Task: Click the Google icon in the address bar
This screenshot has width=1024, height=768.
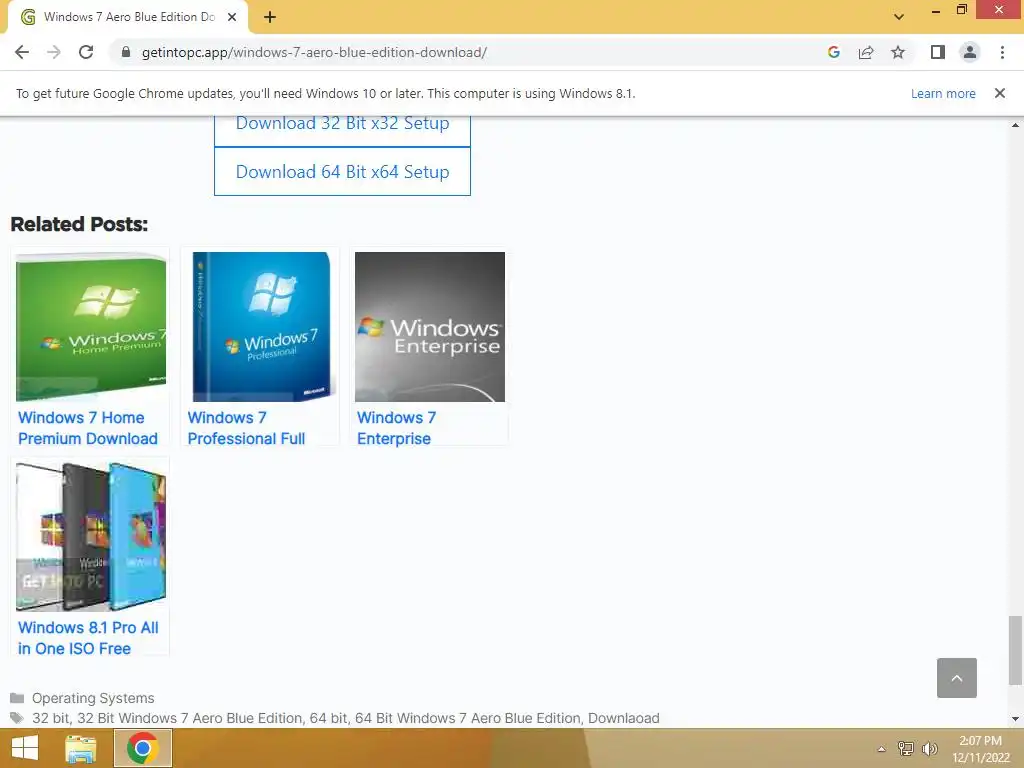Action: [x=833, y=52]
